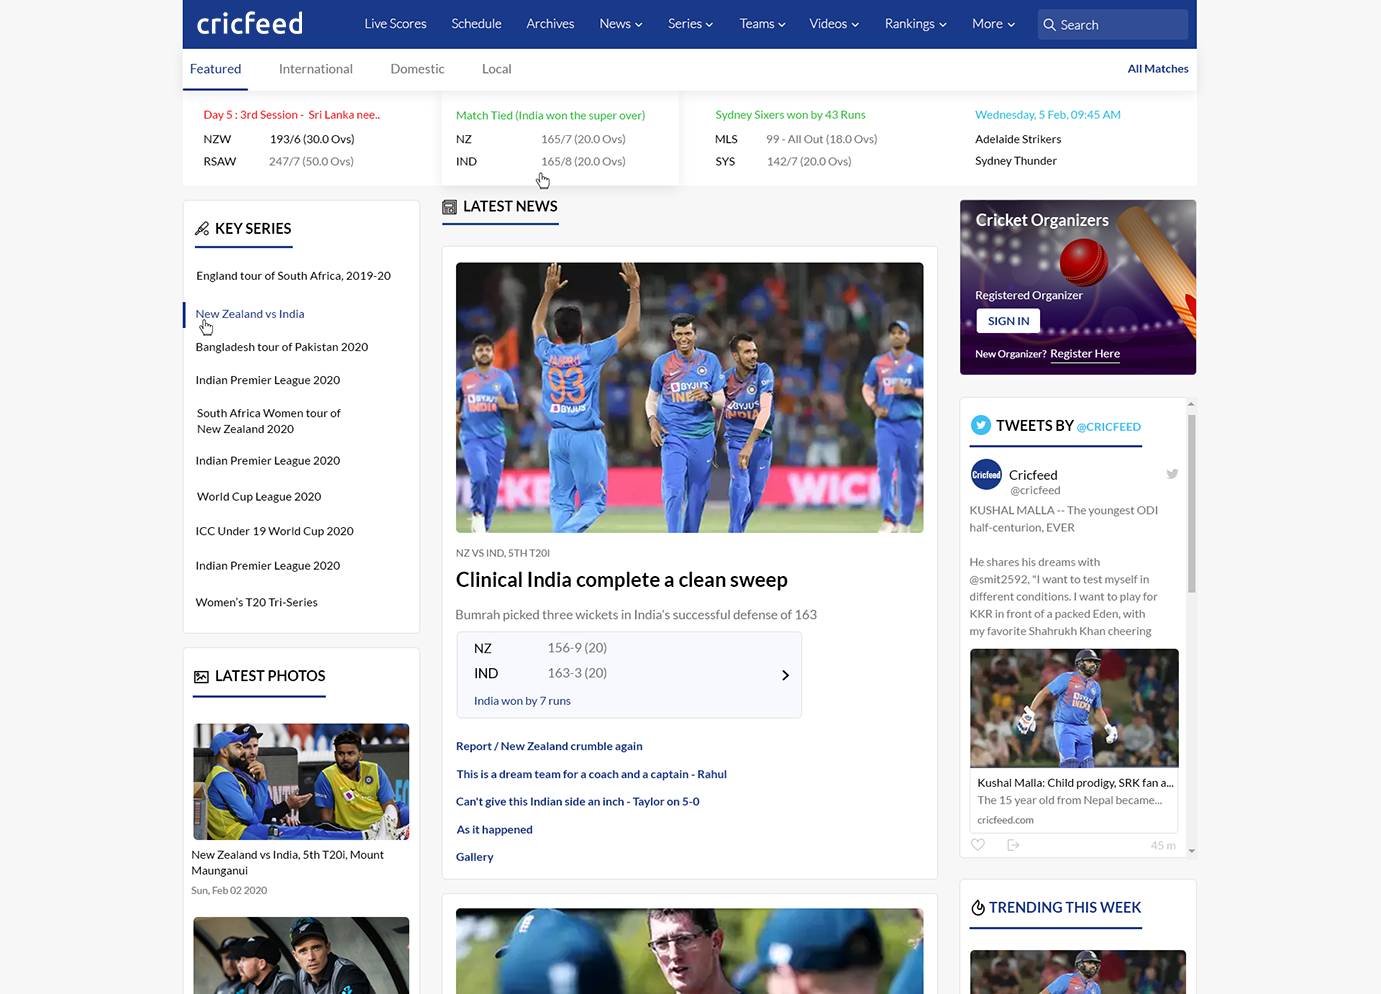Image resolution: width=1381 pixels, height=994 pixels.
Task: Click the Key Series cricket bat icon
Action: [x=202, y=229]
